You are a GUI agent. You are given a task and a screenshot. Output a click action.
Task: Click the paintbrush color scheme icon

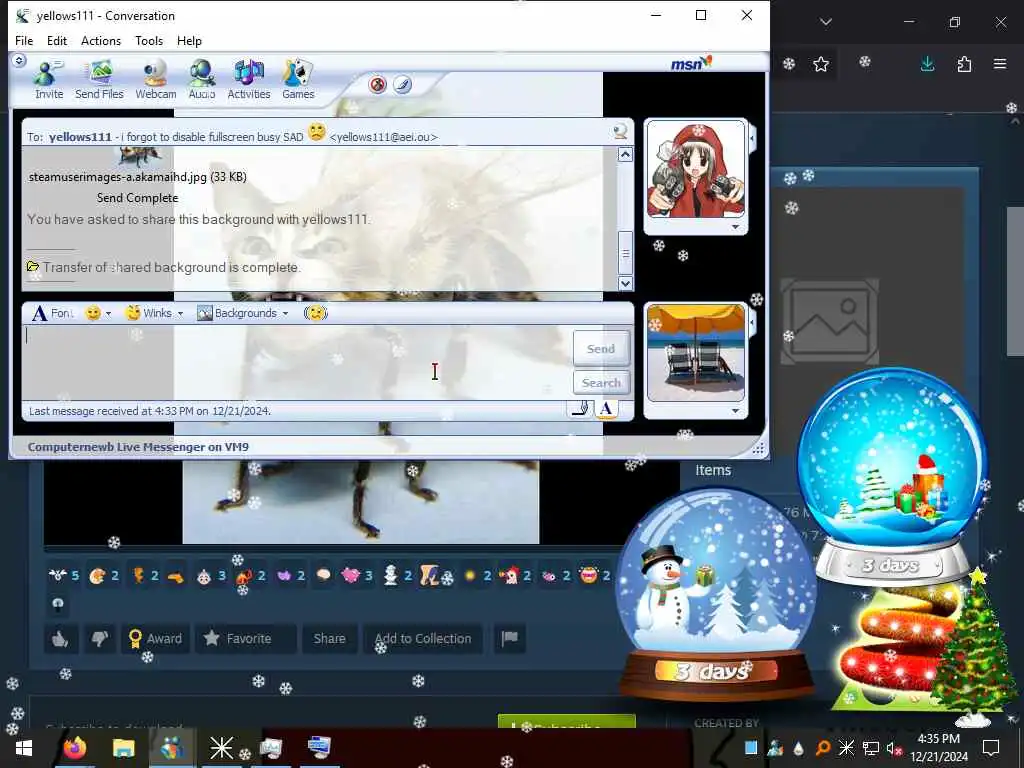(x=402, y=84)
